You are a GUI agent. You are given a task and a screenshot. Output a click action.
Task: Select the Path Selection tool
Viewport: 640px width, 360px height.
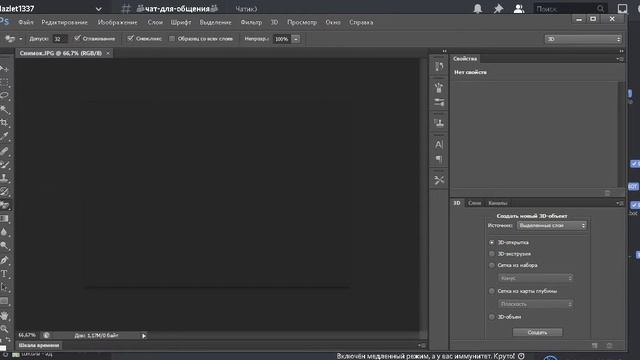4,287
